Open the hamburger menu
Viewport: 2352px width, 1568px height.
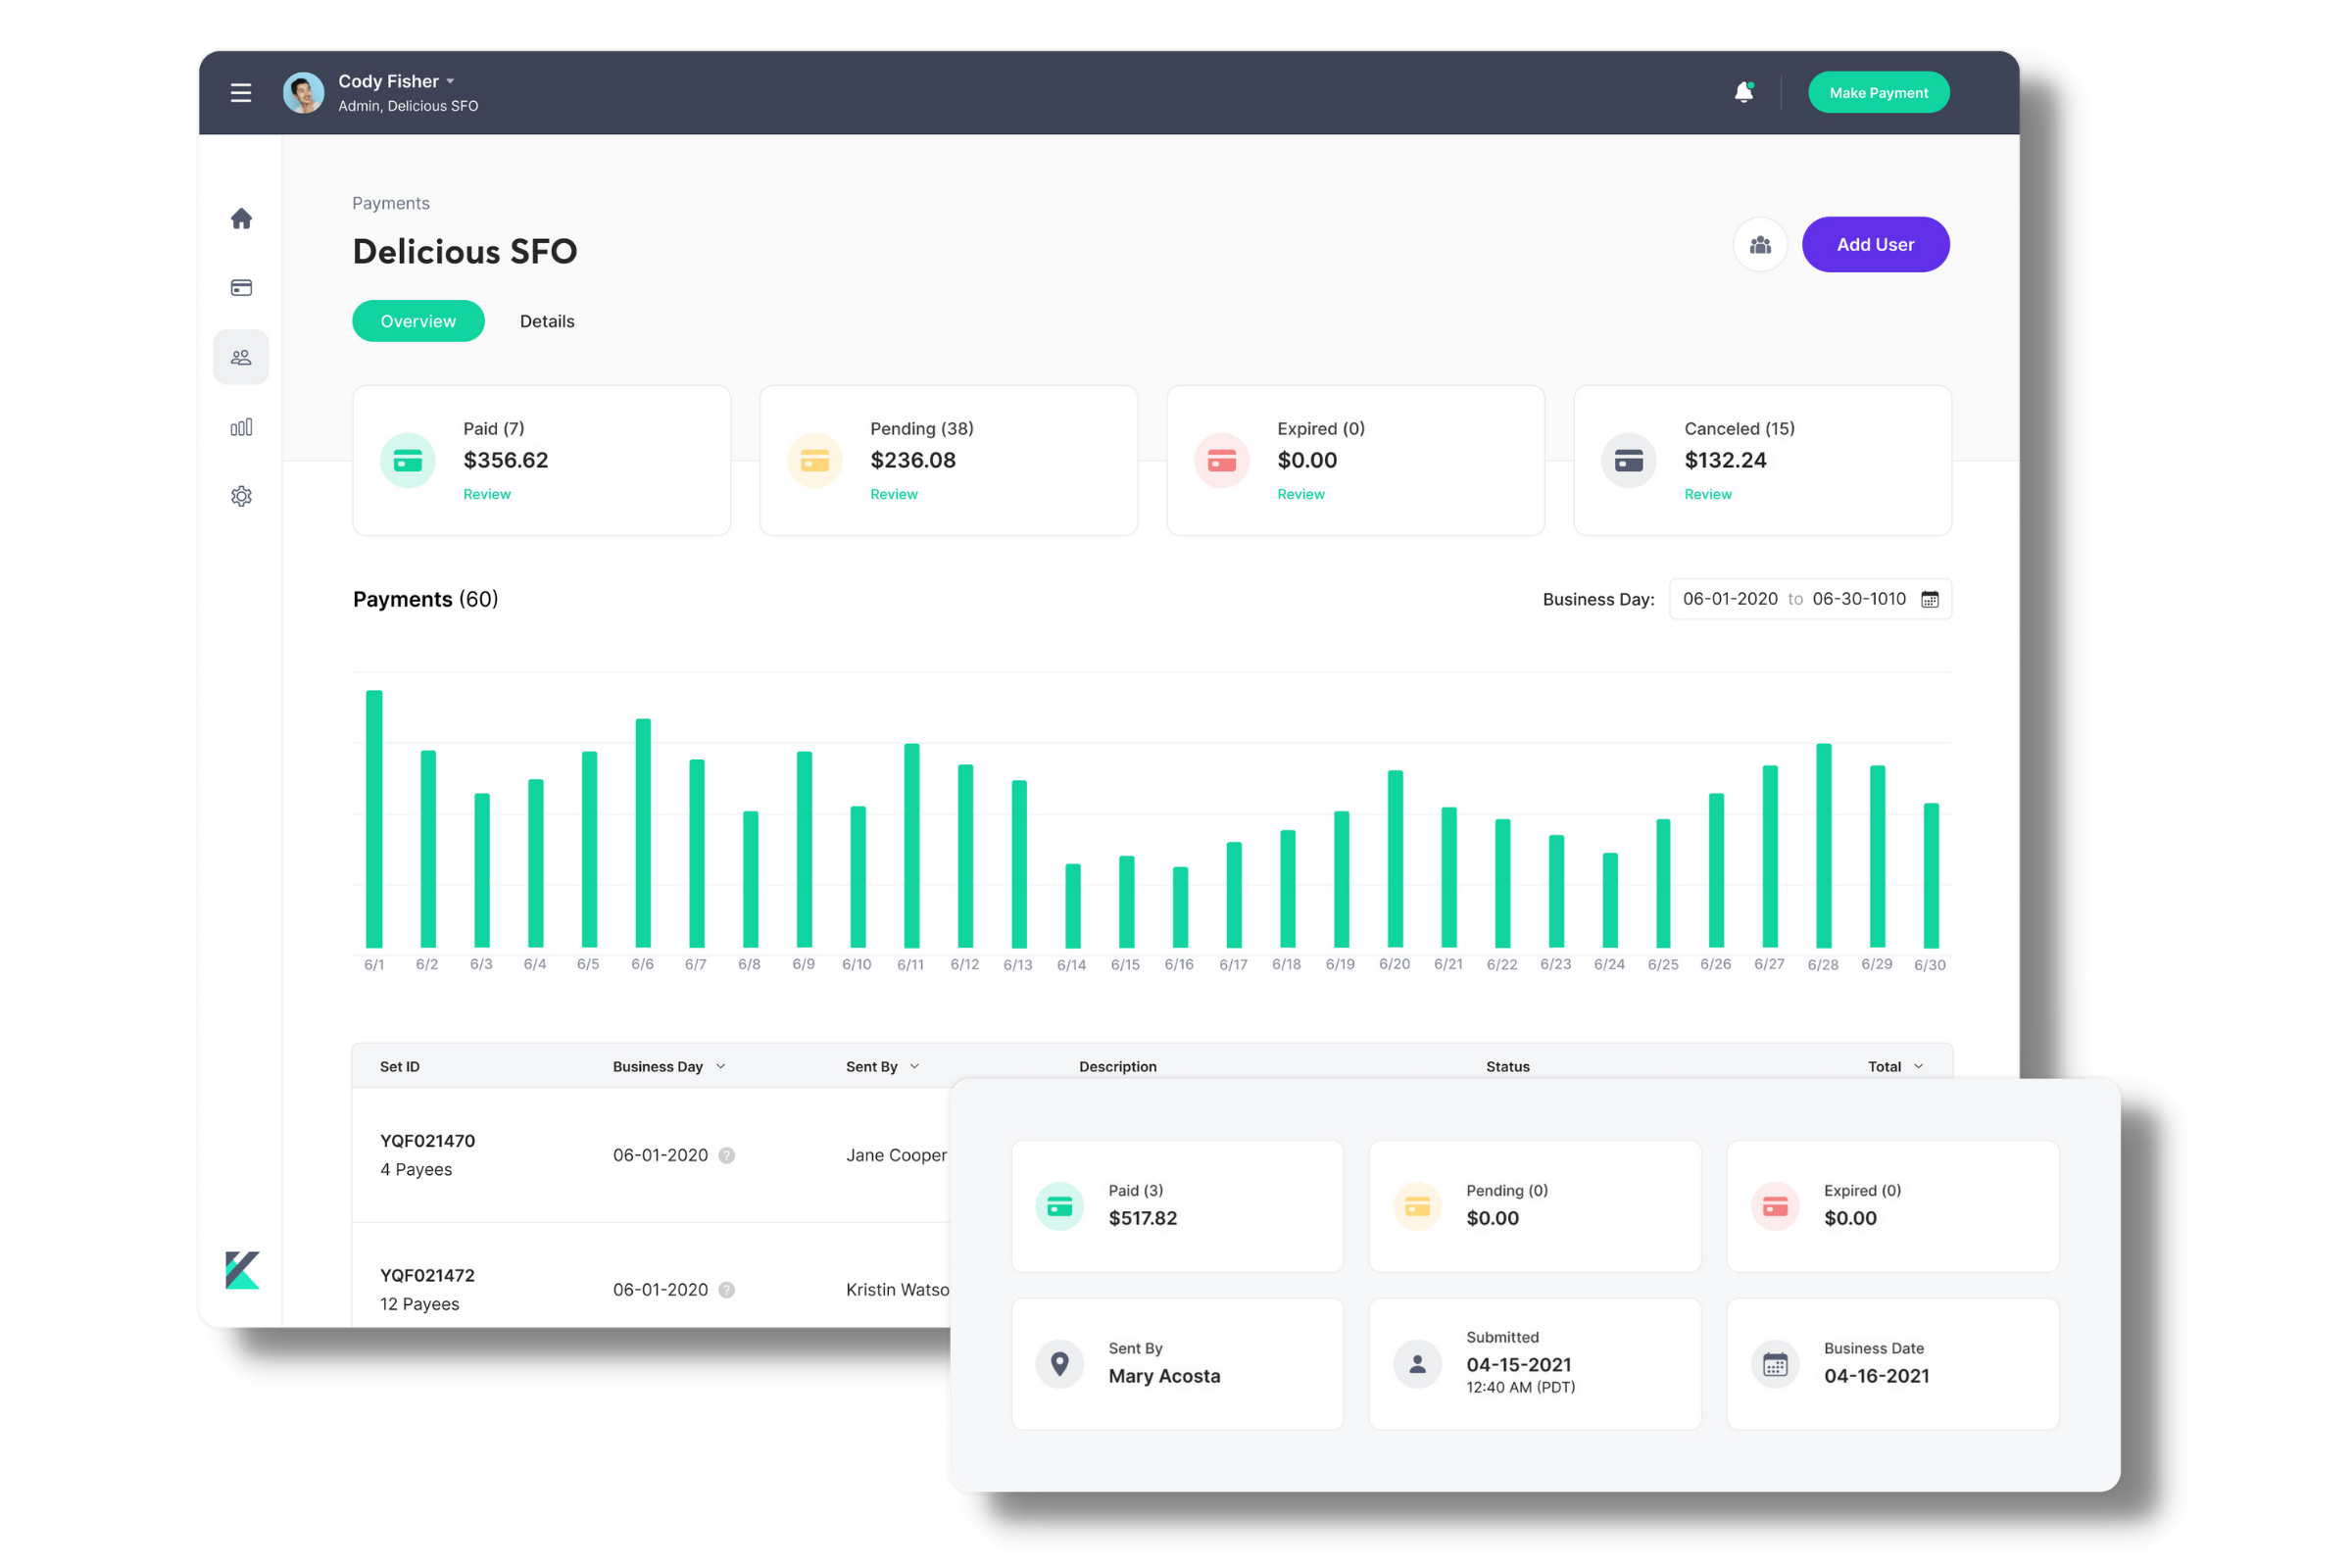[240, 93]
